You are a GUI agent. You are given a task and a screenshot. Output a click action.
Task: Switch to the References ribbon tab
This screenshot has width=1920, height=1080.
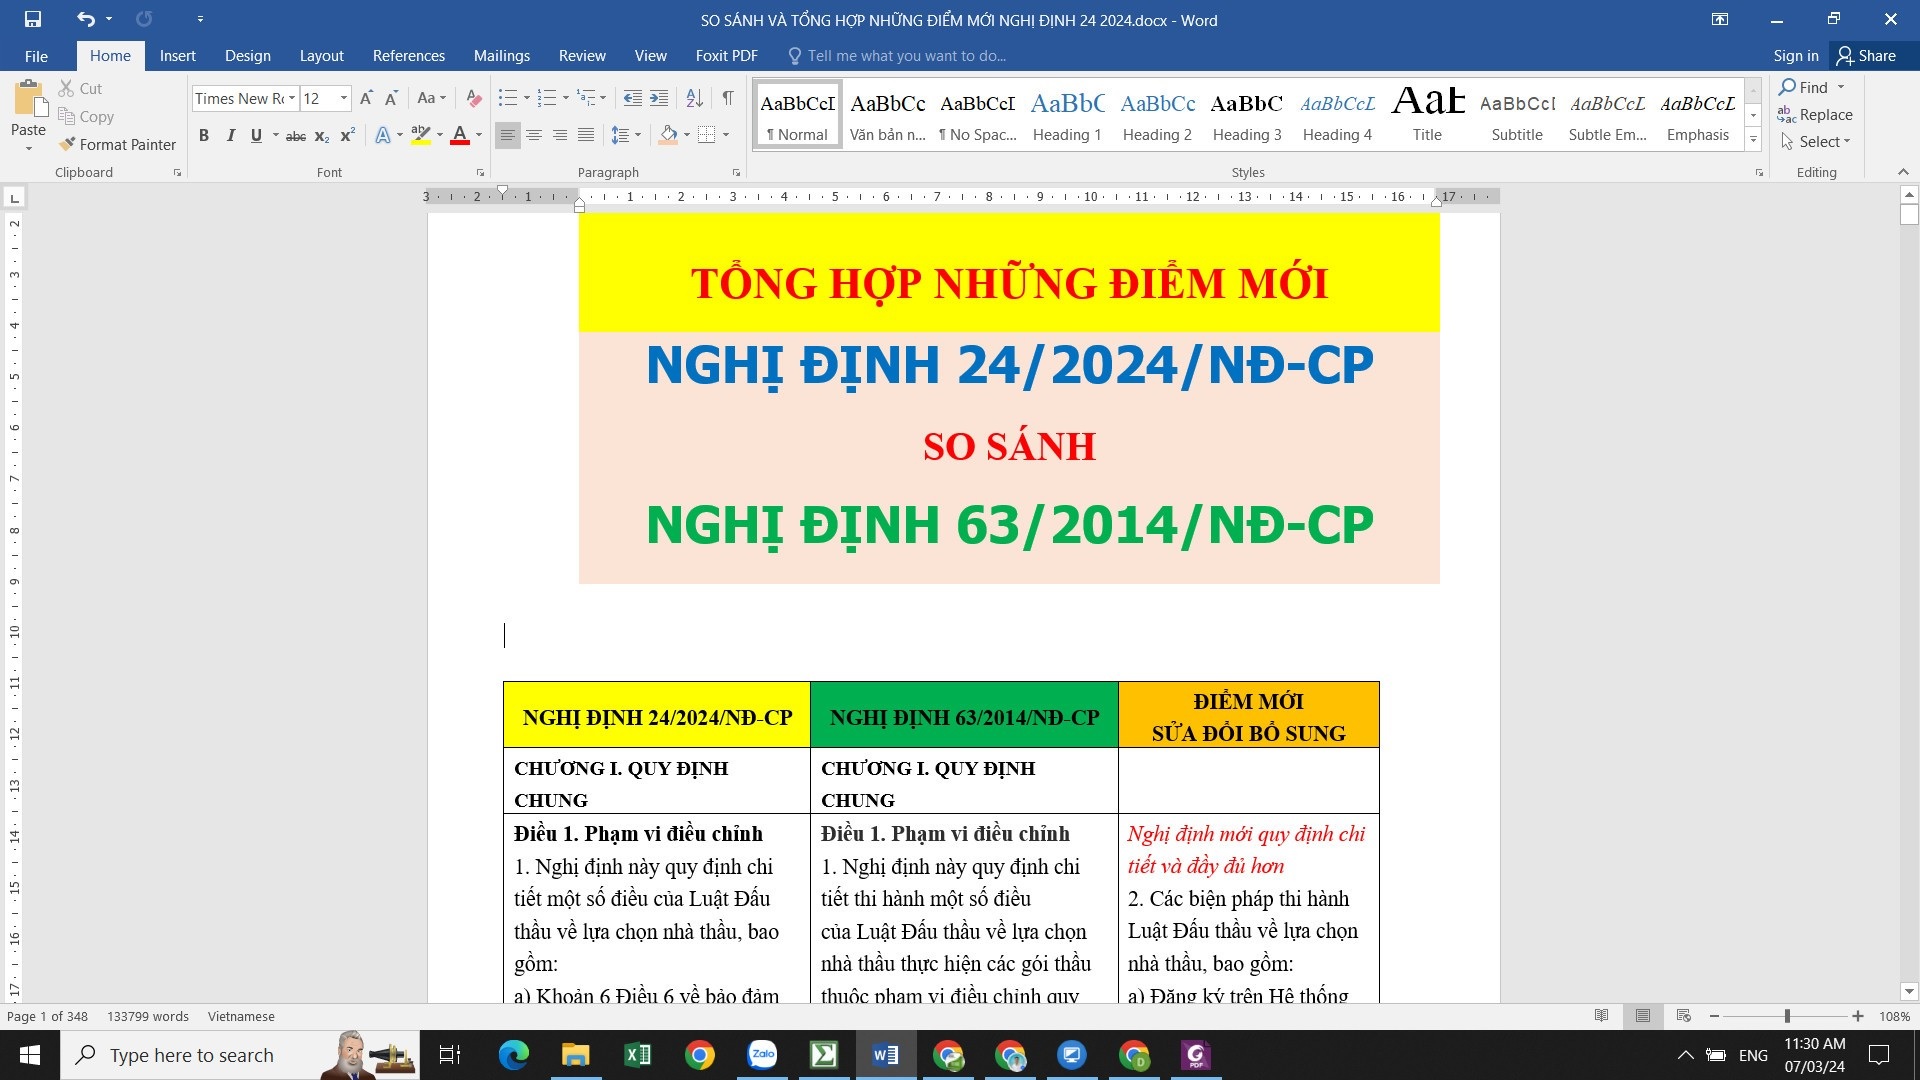(408, 55)
